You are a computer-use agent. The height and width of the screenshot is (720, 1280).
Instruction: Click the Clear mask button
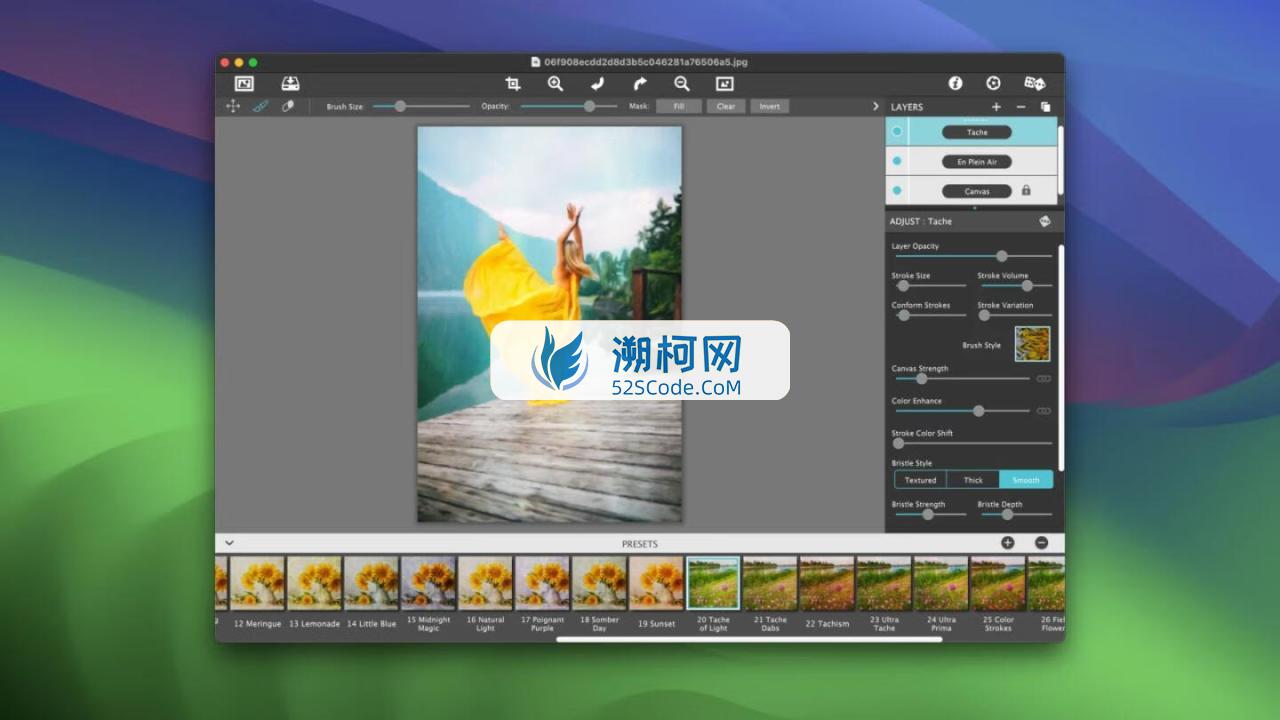[x=726, y=106]
